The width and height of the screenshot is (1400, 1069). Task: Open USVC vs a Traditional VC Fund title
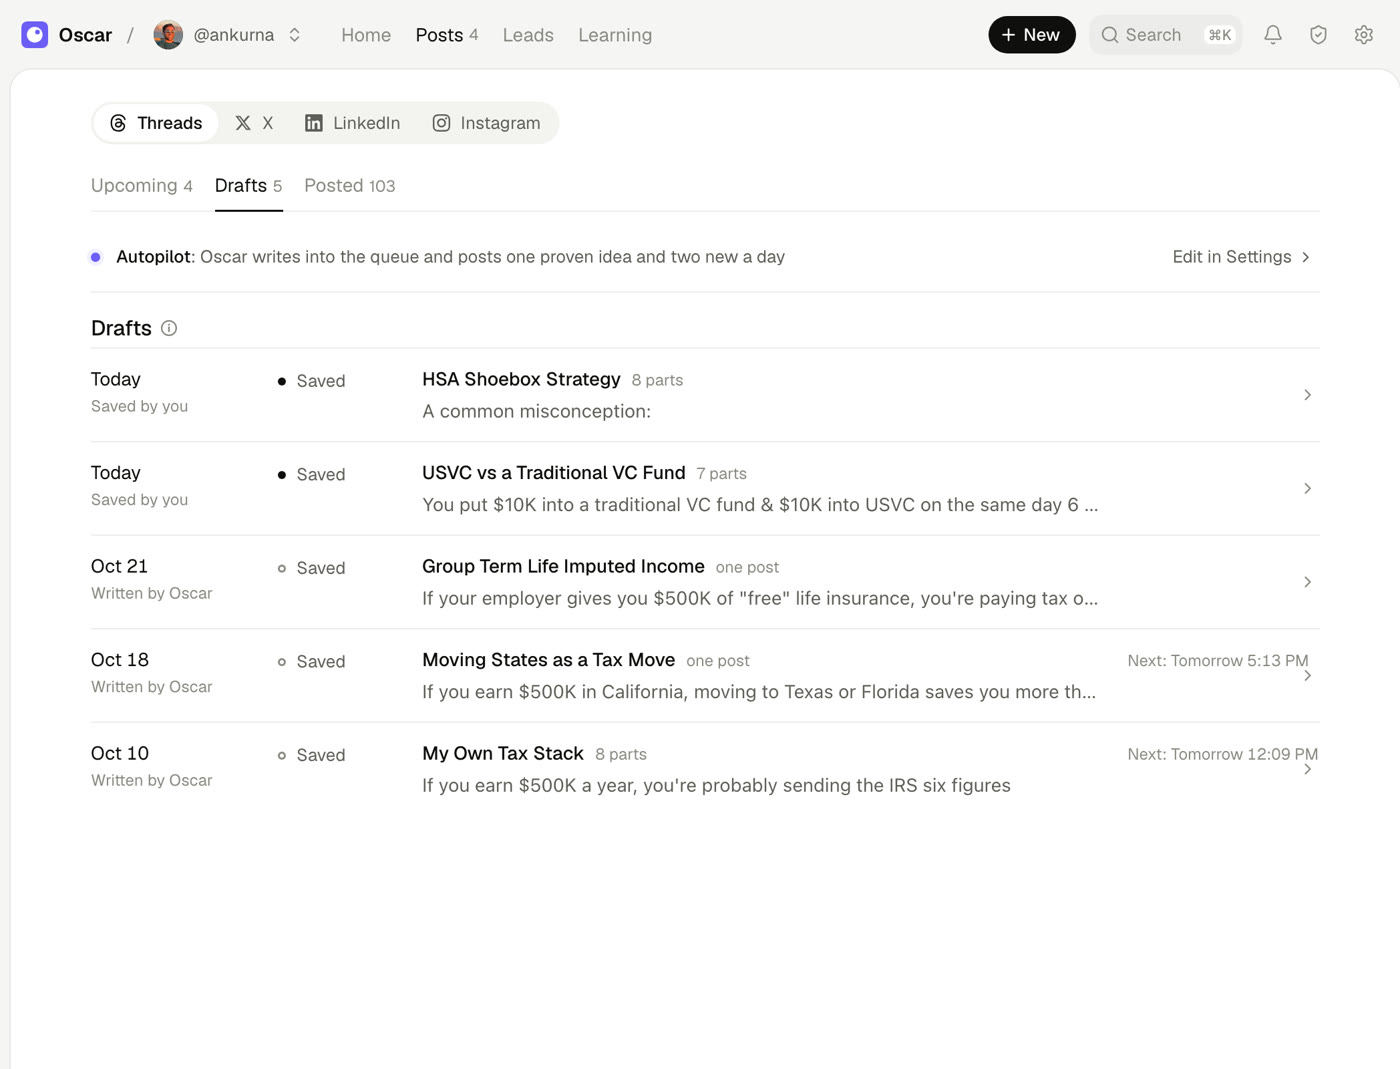pyautogui.click(x=554, y=473)
